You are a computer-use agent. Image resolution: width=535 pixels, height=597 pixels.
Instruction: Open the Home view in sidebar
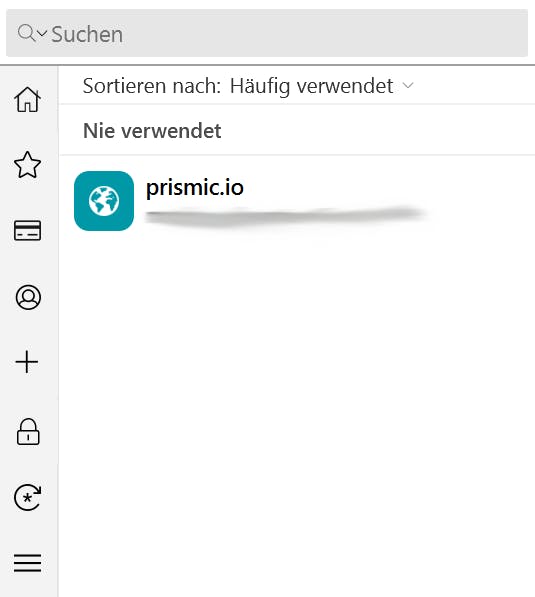tap(27, 99)
